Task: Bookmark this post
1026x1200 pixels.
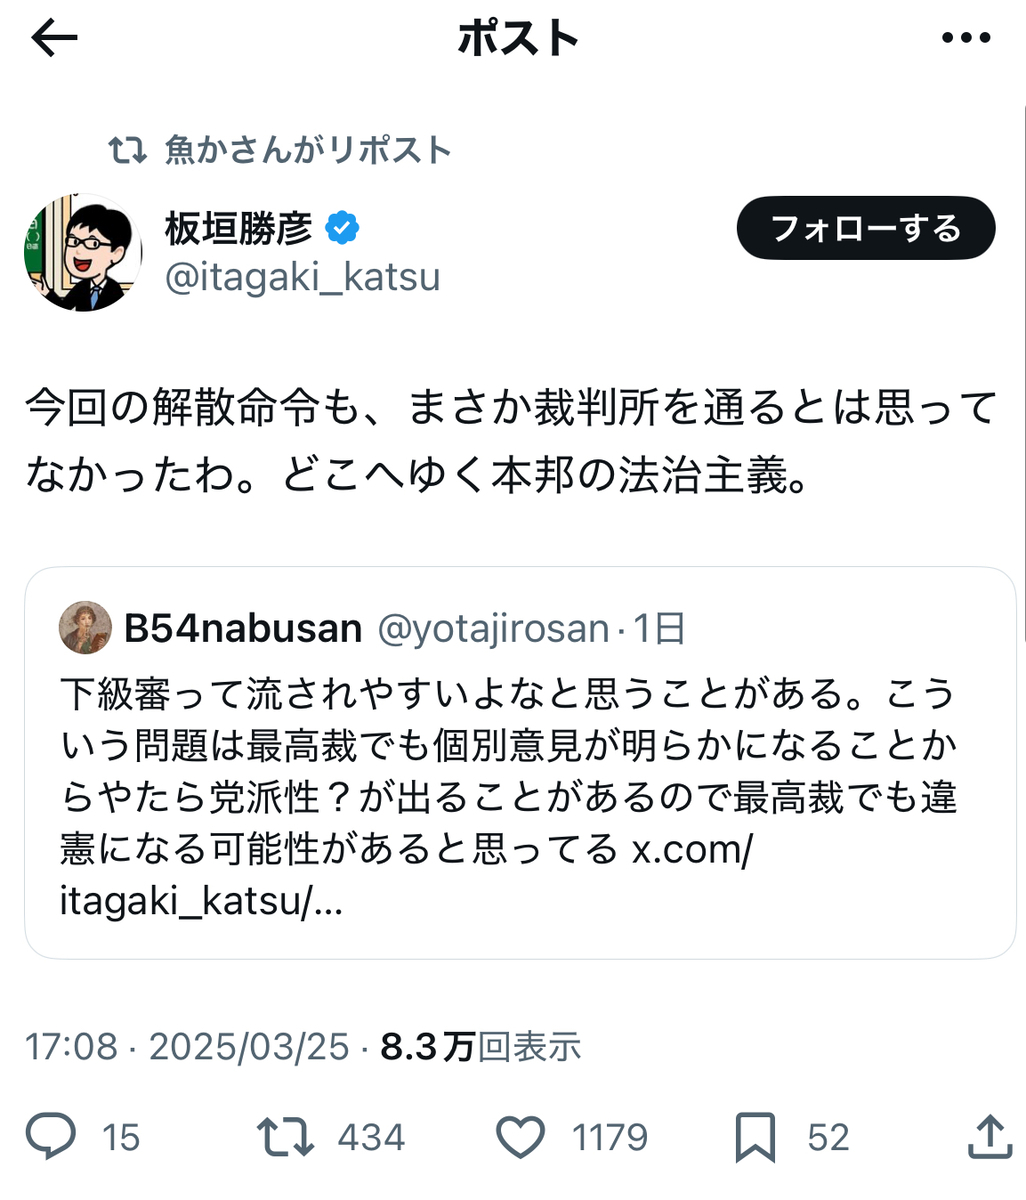Action: (x=755, y=1137)
